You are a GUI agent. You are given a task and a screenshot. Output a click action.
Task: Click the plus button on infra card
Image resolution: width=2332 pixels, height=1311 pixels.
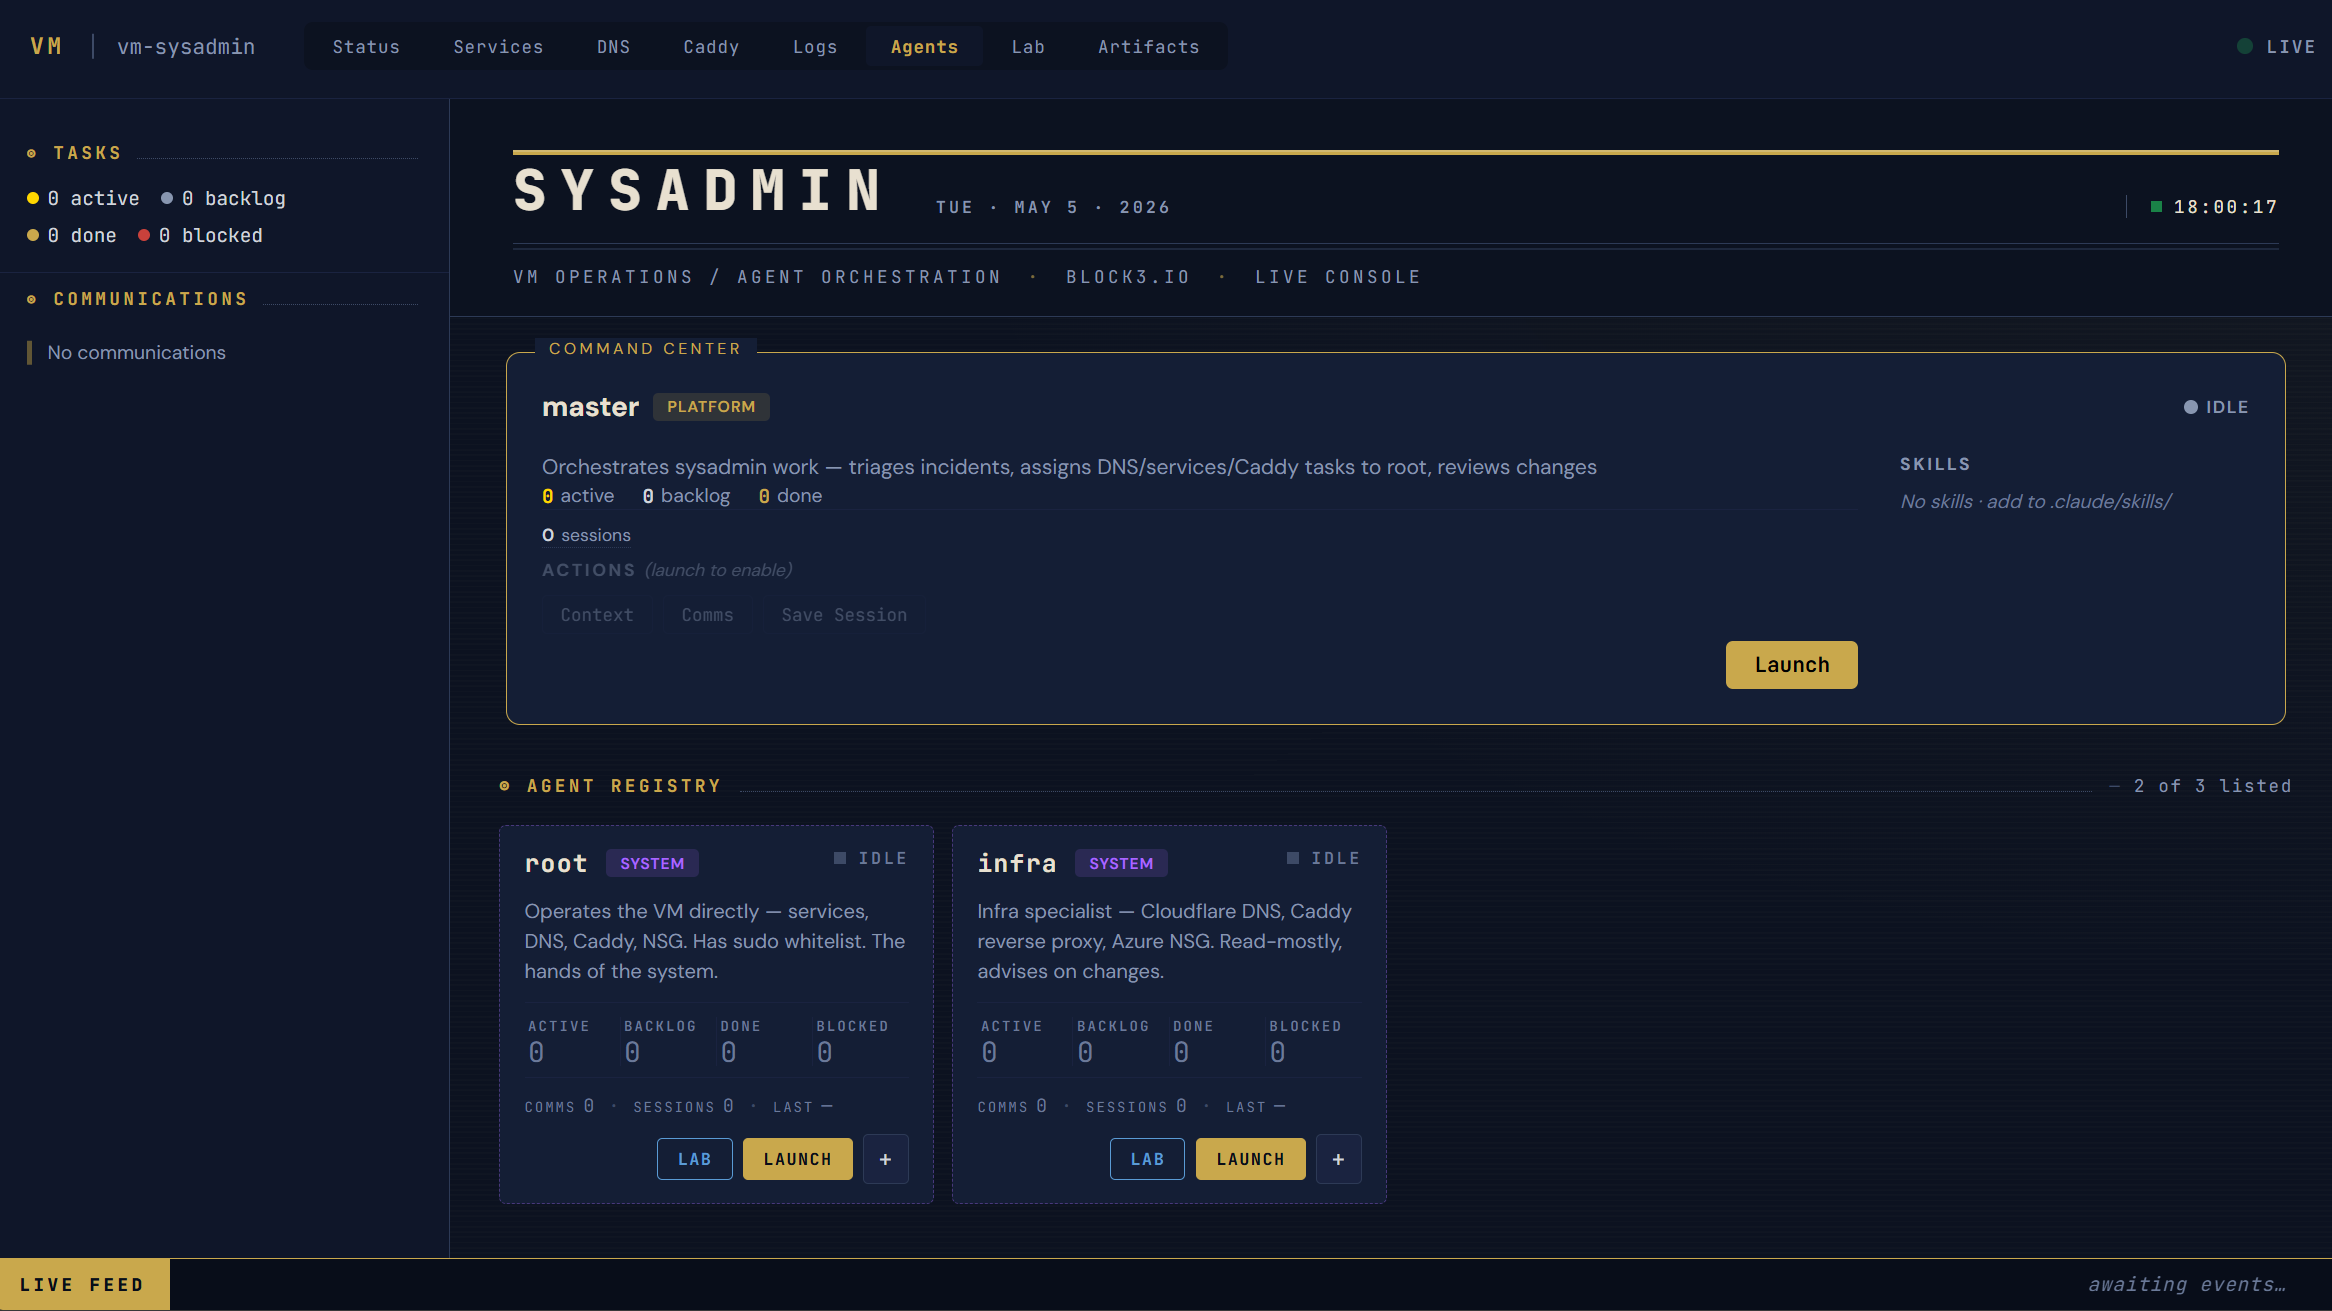tap(1338, 1159)
